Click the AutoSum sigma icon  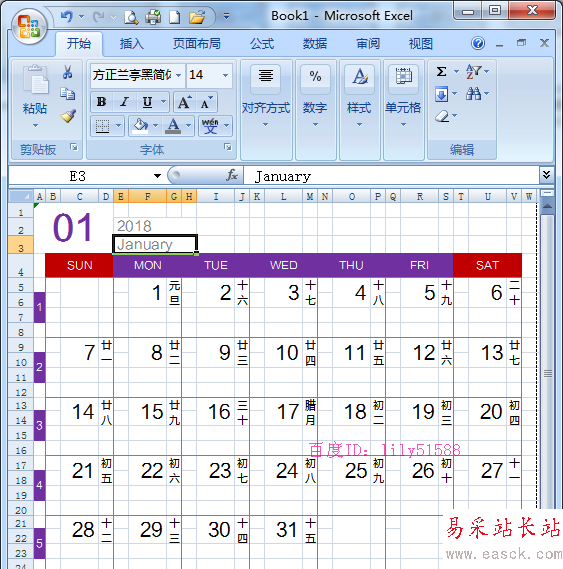pos(441,71)
